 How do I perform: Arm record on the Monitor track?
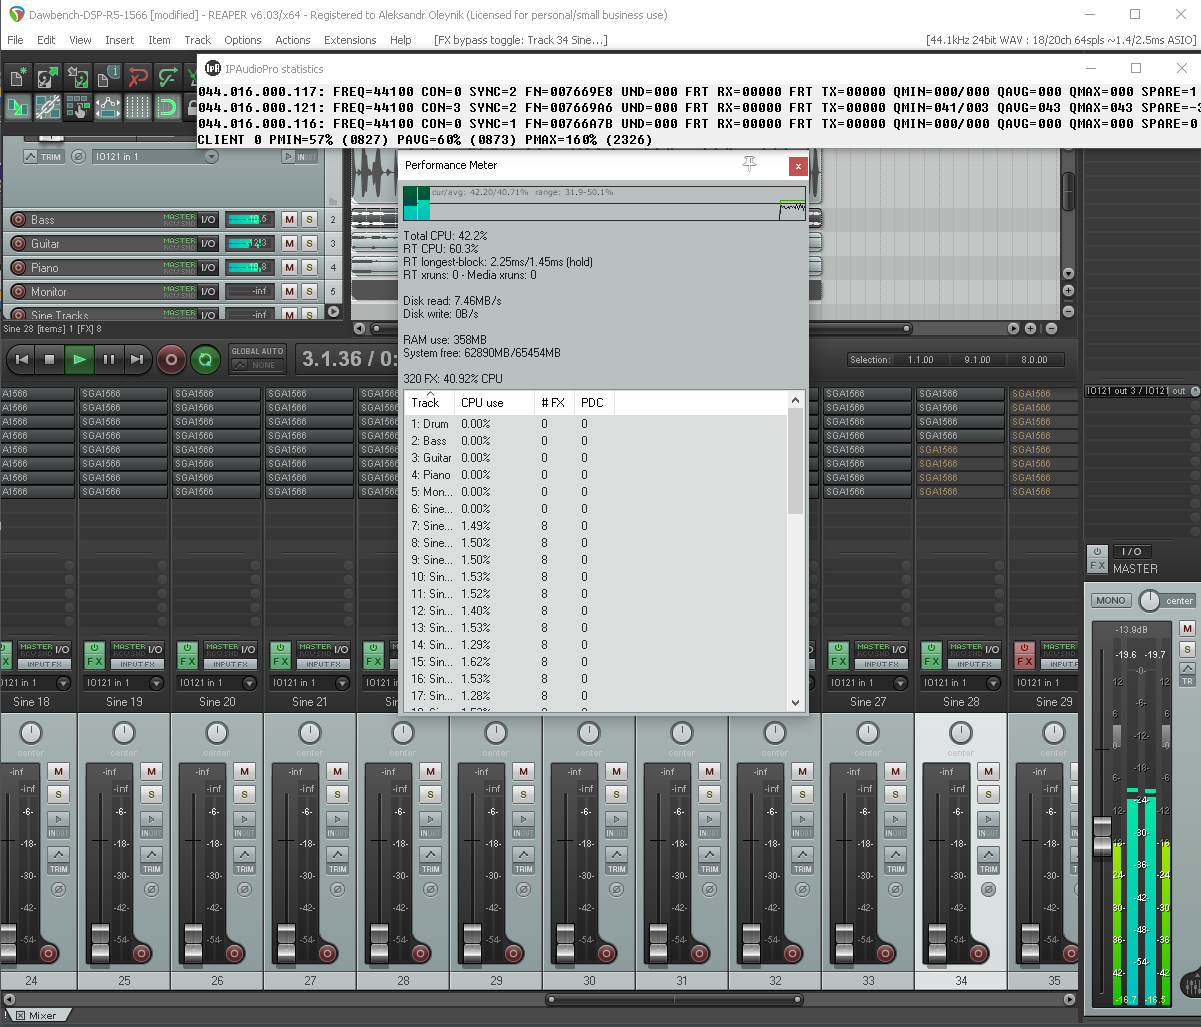click(x=18, y=292)
